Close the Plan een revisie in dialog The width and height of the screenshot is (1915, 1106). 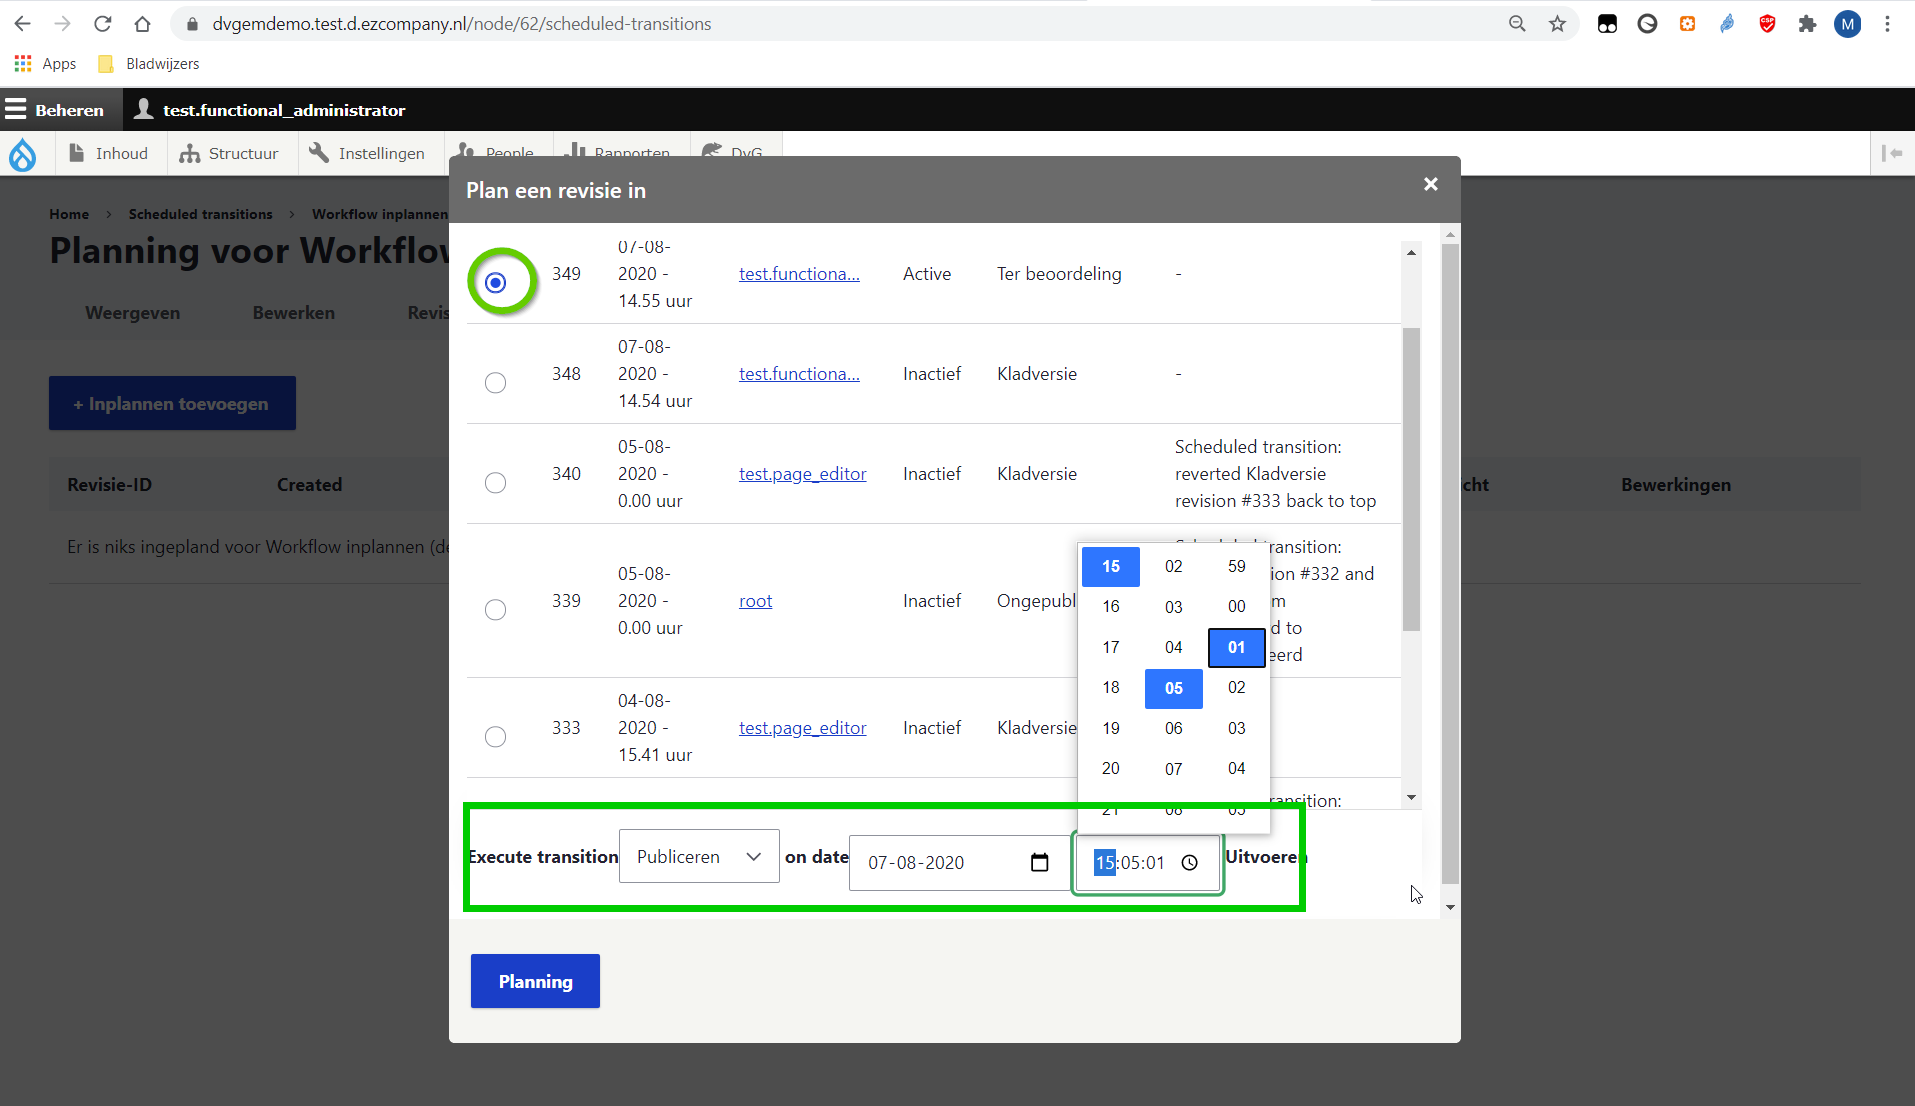[1430, 184]
